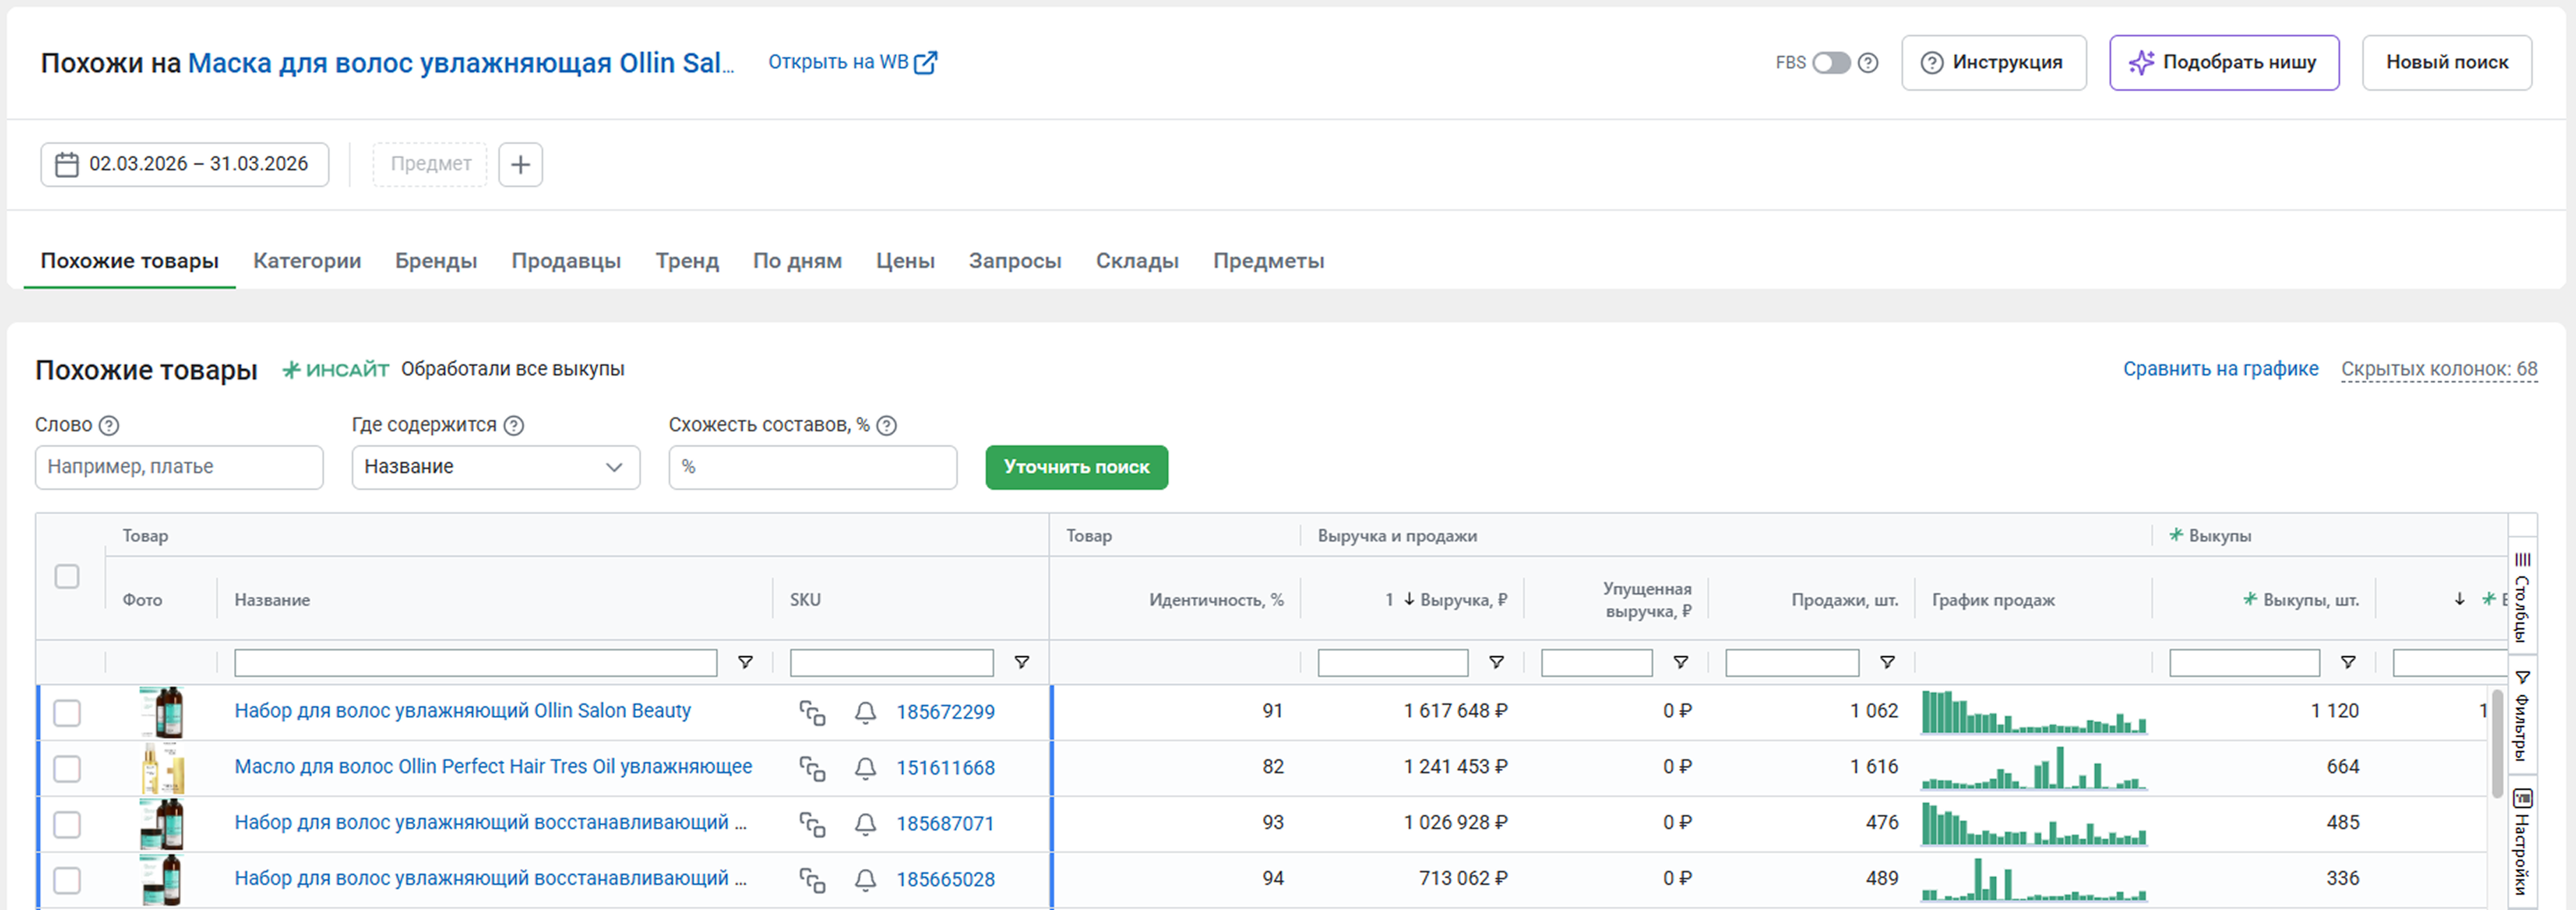Click the help icon beside Слово label
2576x910 pixels.
point(109,425)
